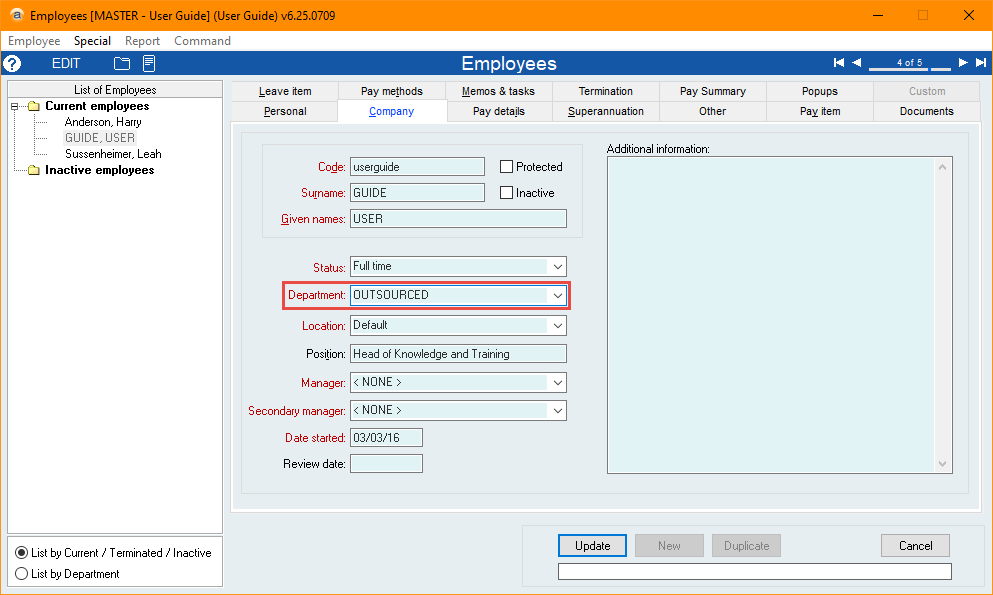Open the help question mark icon
The image size is (993, 595).
tap(12, 63)
